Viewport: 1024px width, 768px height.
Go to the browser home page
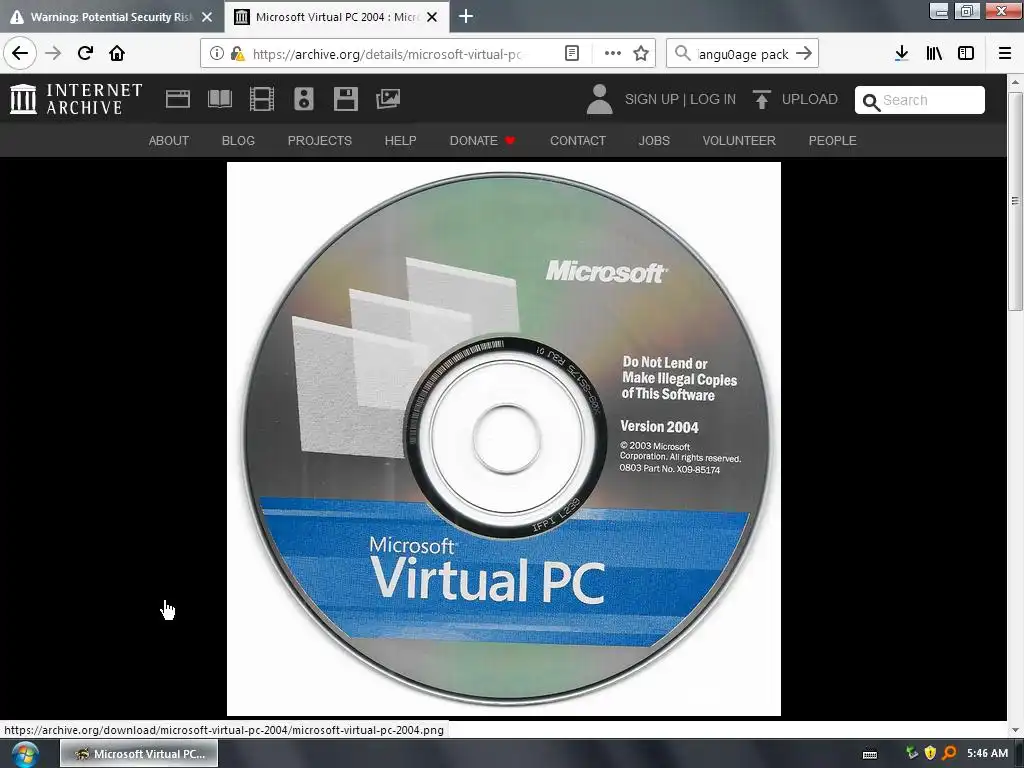117,53
